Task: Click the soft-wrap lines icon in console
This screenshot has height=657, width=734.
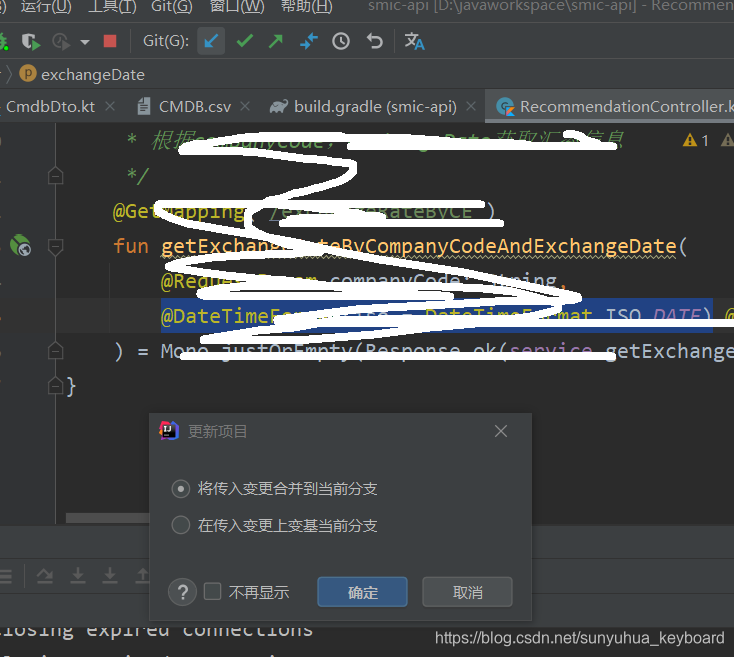Action: (x=6, y=575)
